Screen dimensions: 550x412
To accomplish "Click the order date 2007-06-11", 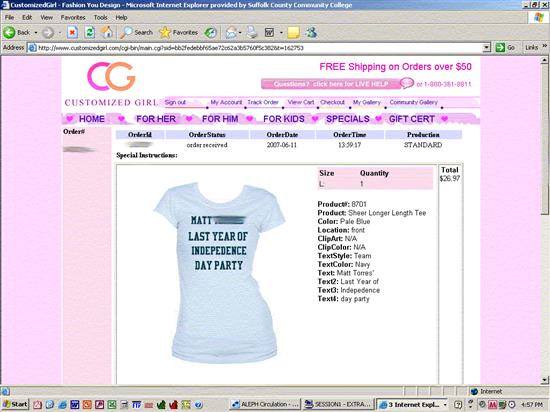I will tap(282, 145).
